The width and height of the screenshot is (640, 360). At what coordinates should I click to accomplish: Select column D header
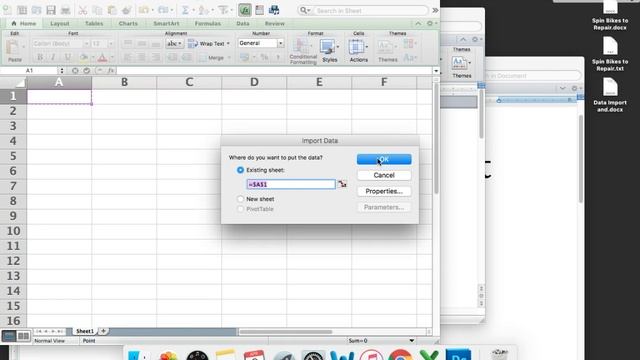[x=254, y=82]
